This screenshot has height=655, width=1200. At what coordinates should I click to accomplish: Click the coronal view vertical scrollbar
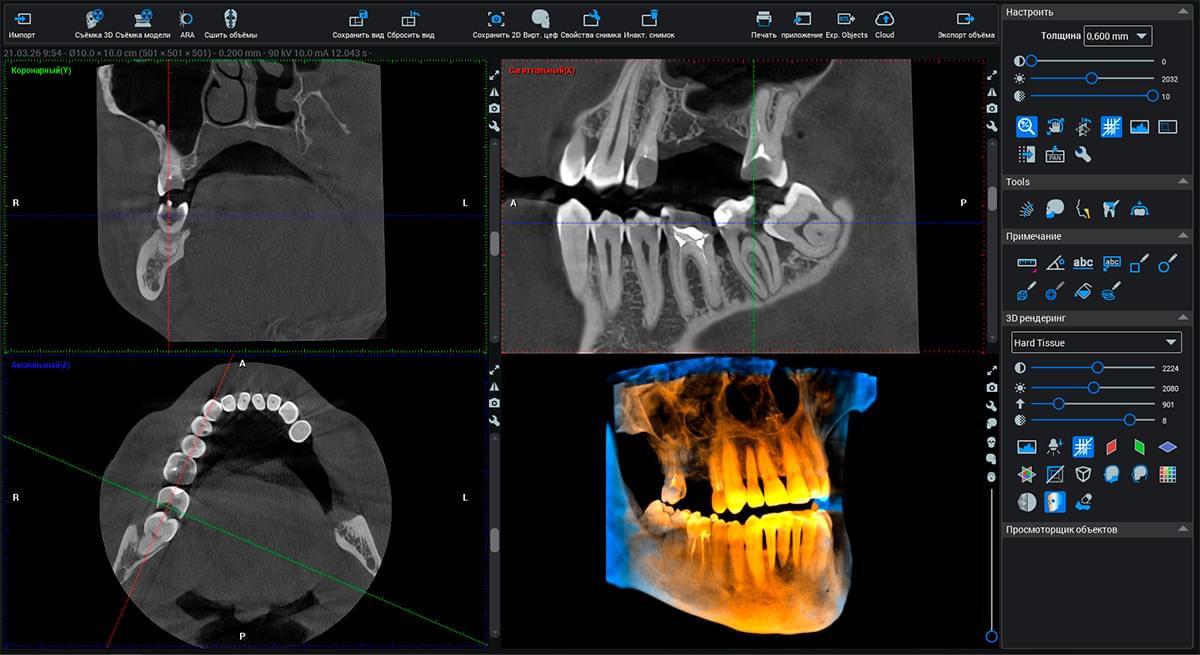pos(494,244)
